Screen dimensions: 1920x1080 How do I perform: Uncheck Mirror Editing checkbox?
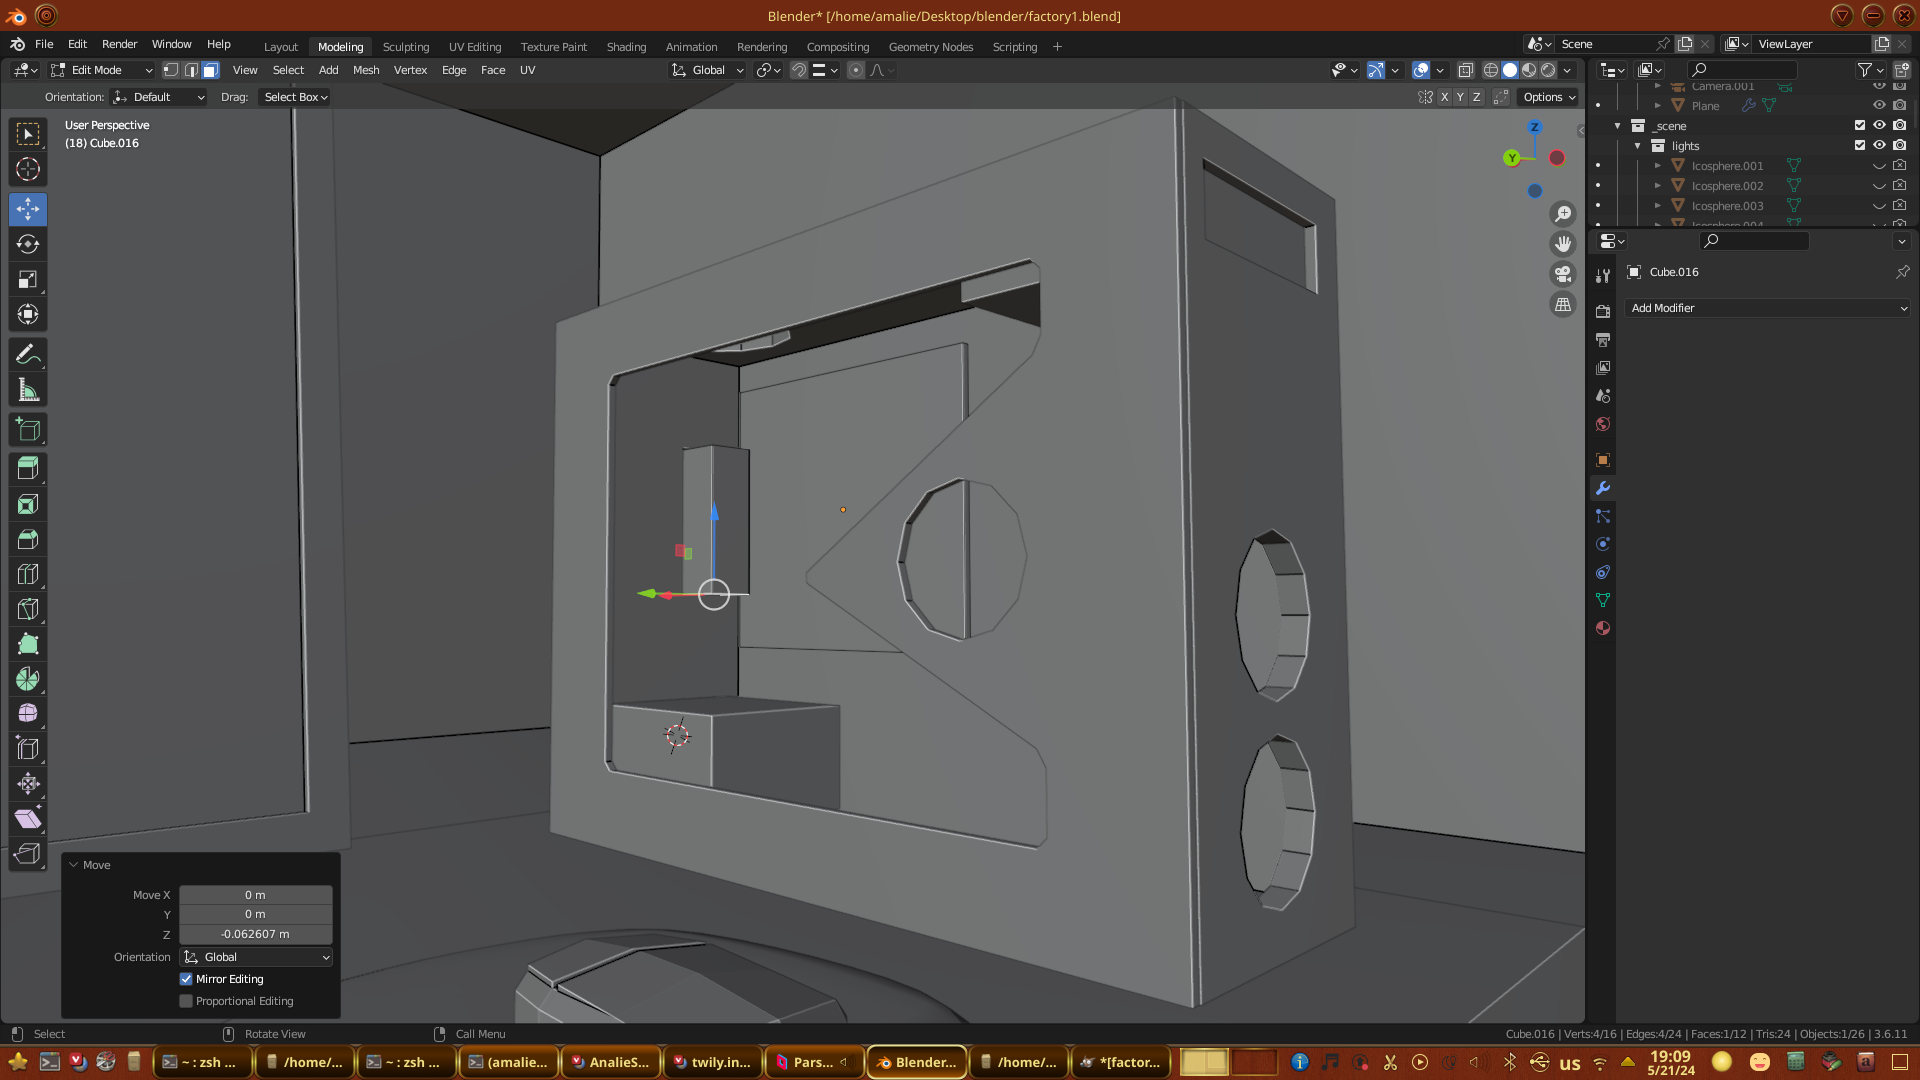pos(186,979)
